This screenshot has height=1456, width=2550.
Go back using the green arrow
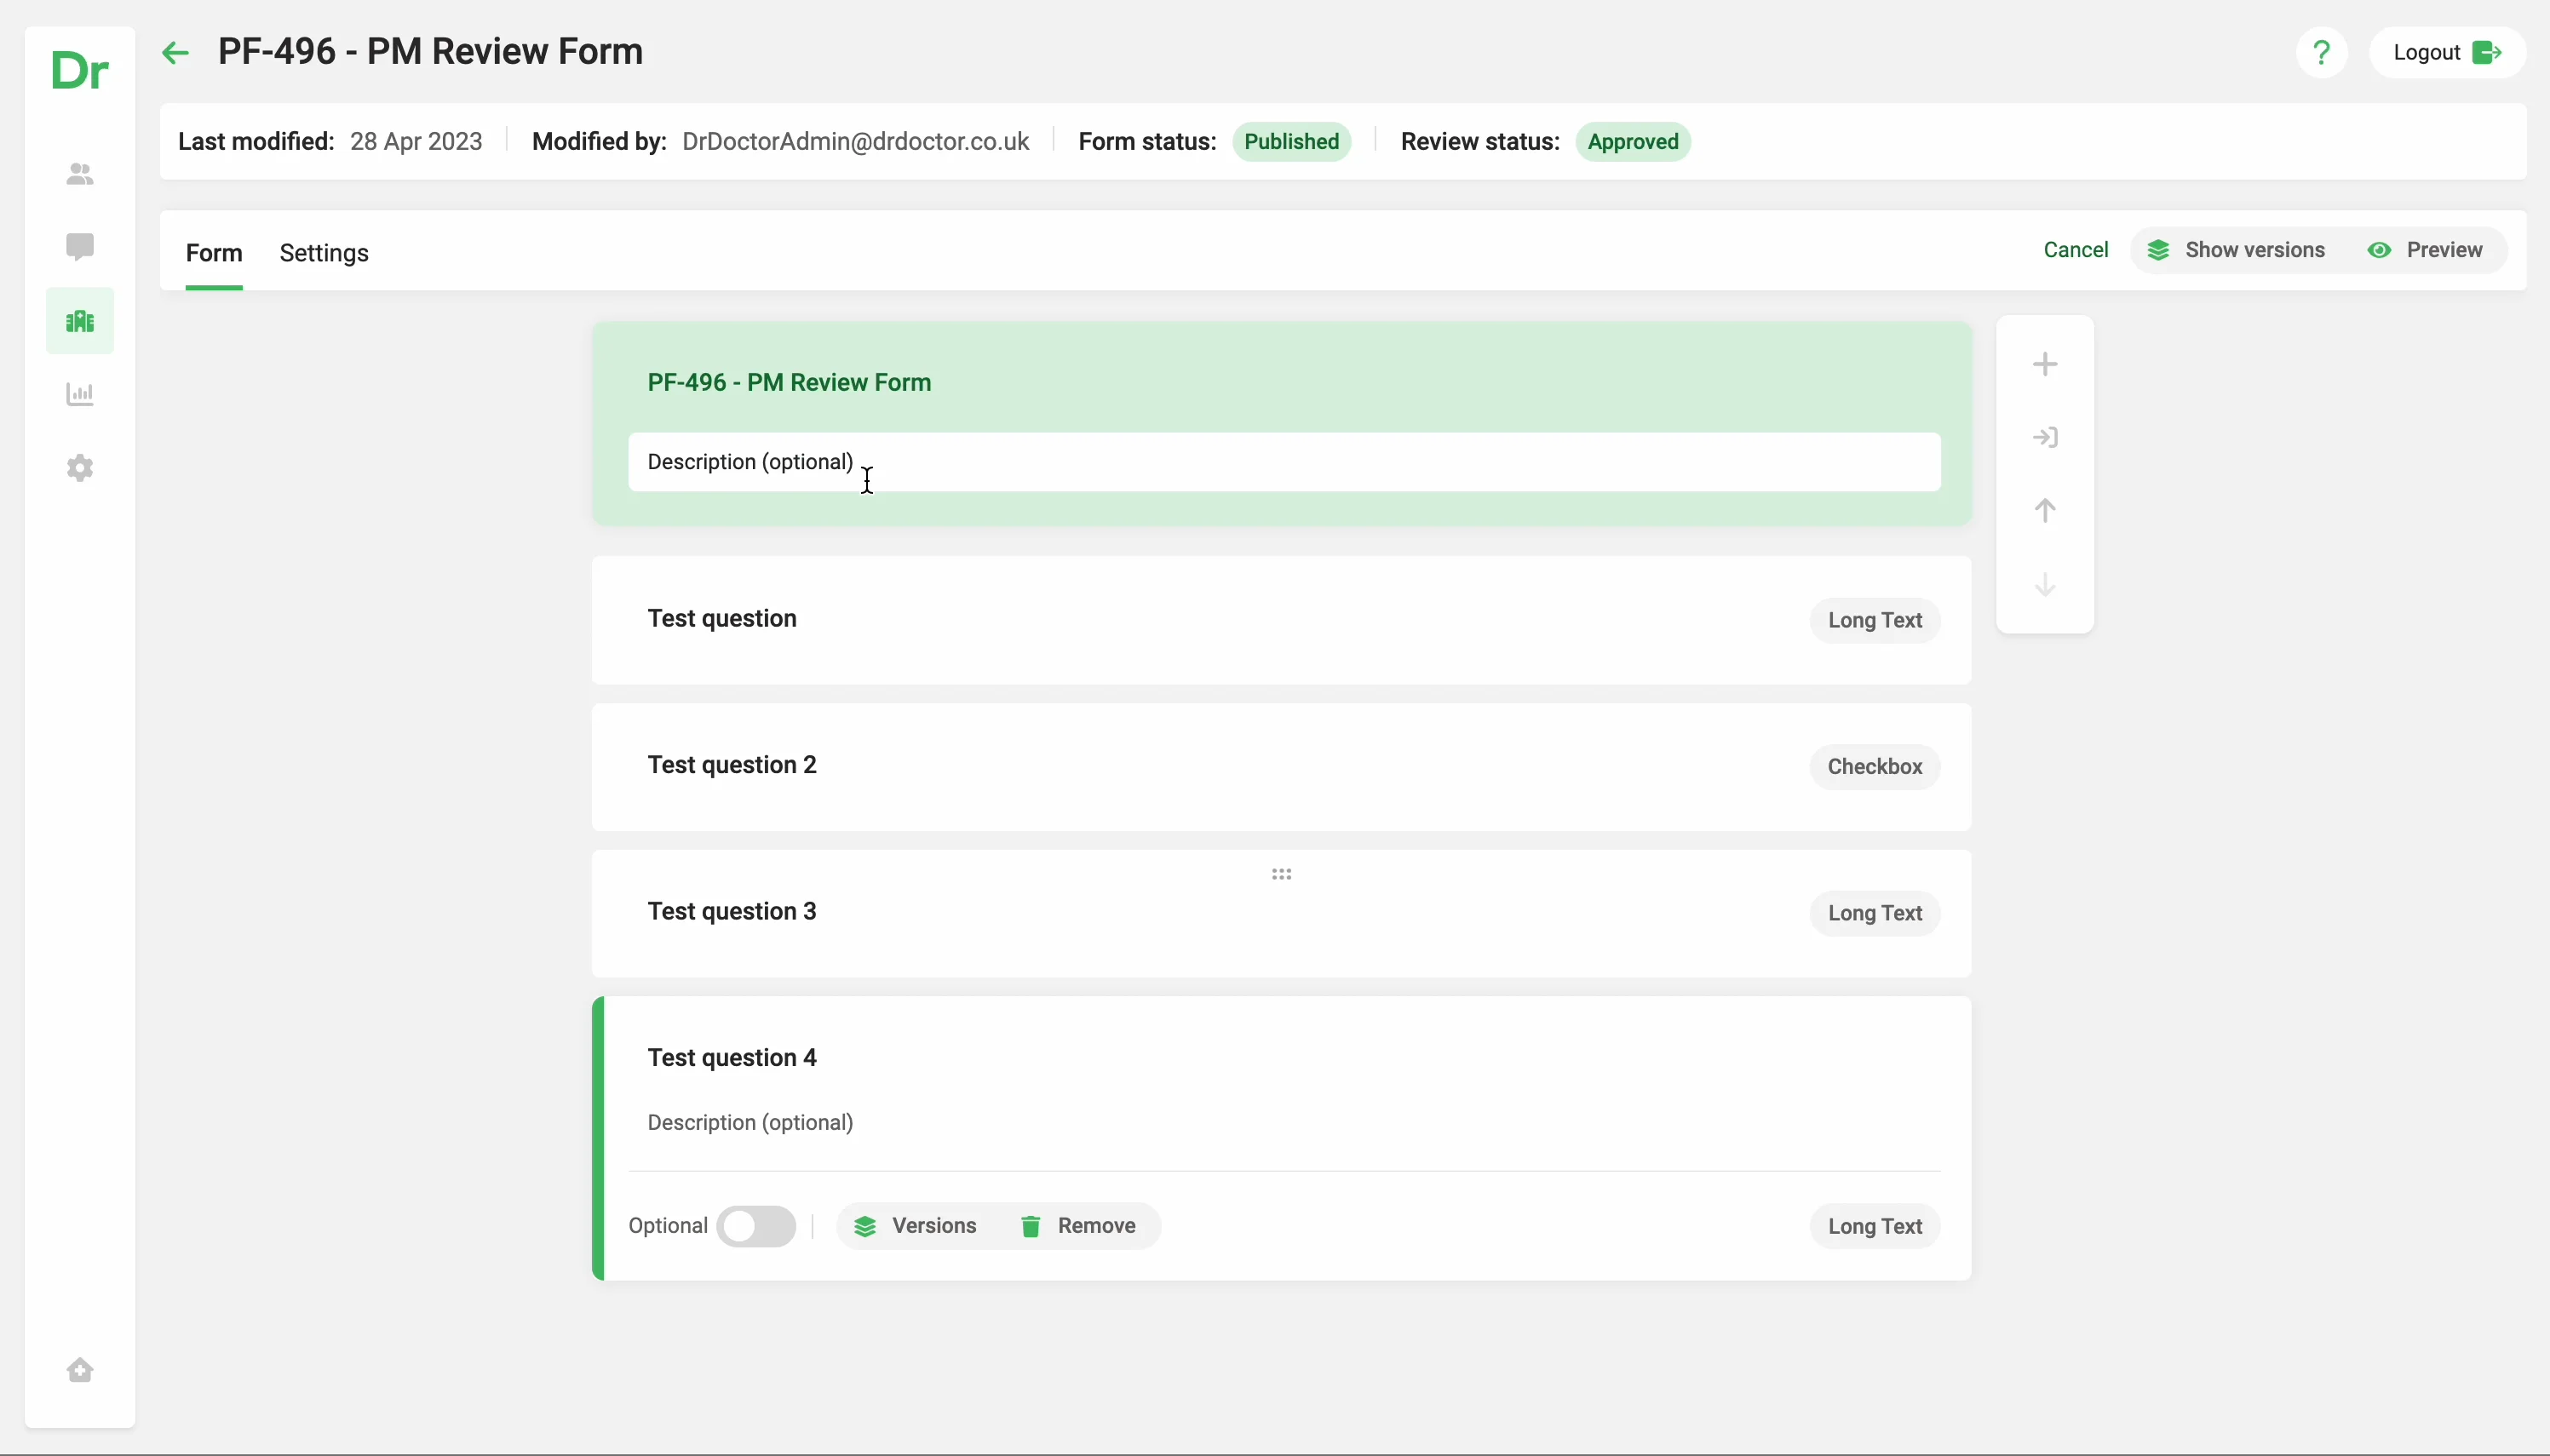[x=175, y=52]
